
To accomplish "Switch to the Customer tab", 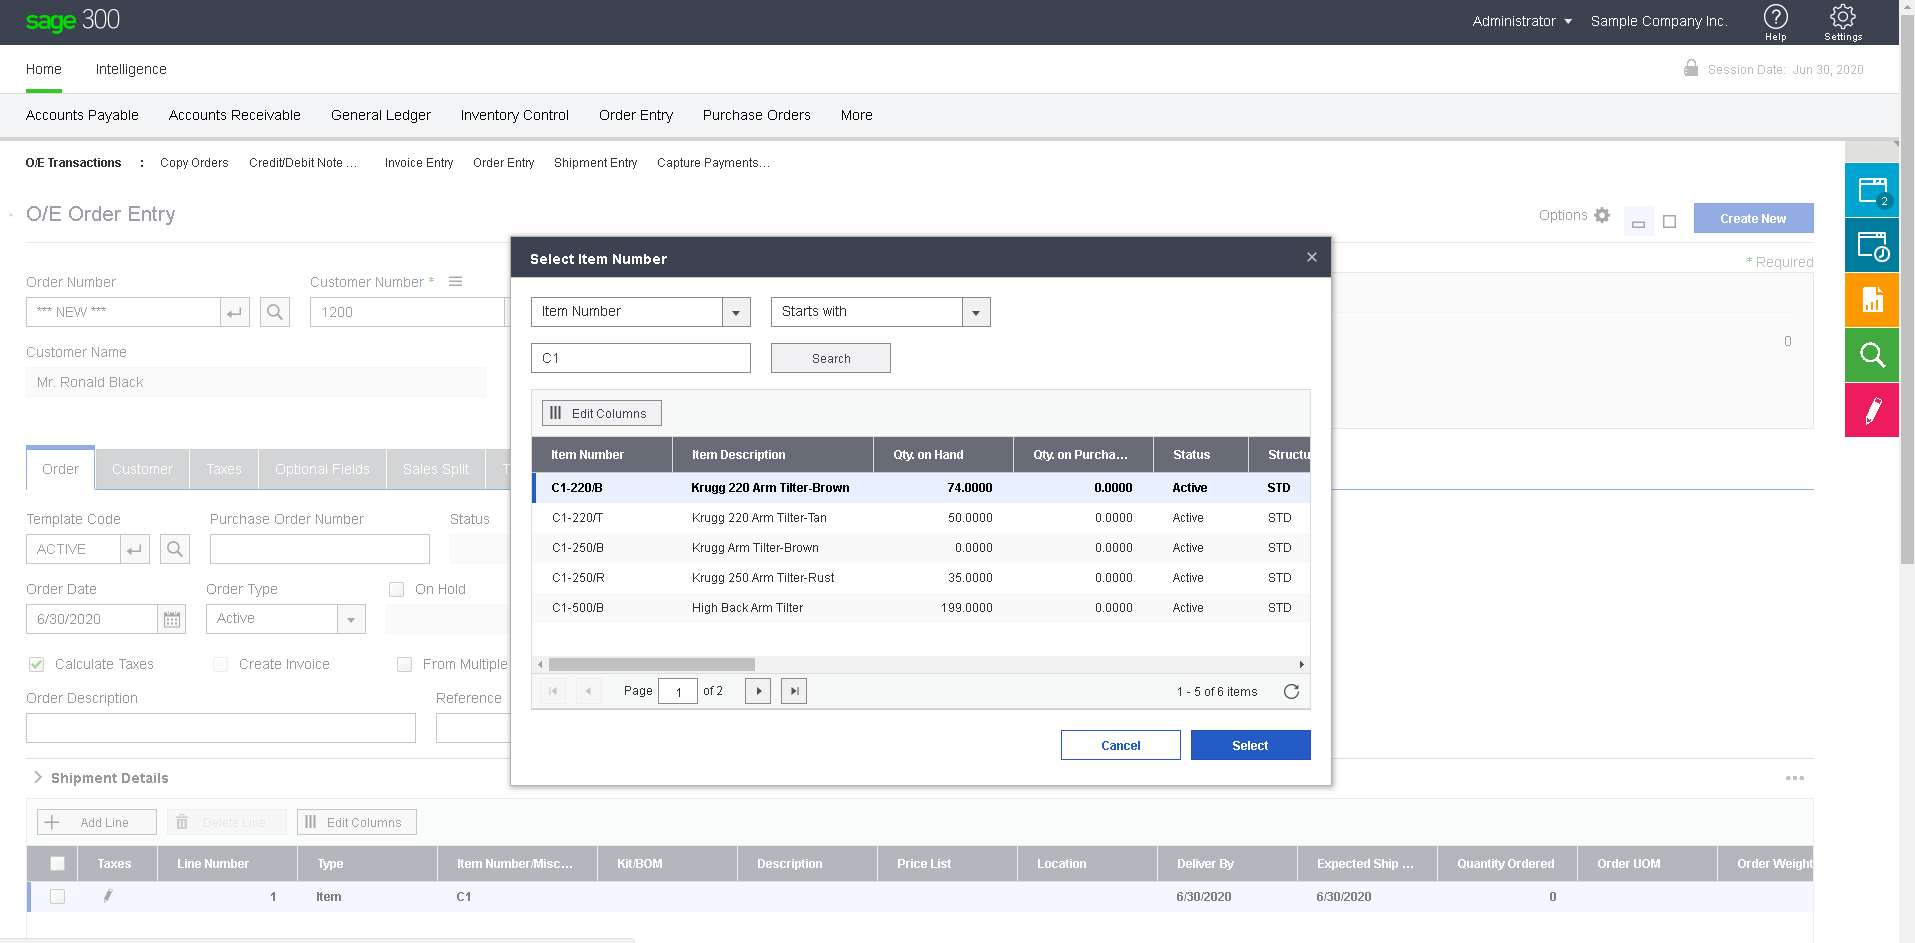I will (142, 469).
